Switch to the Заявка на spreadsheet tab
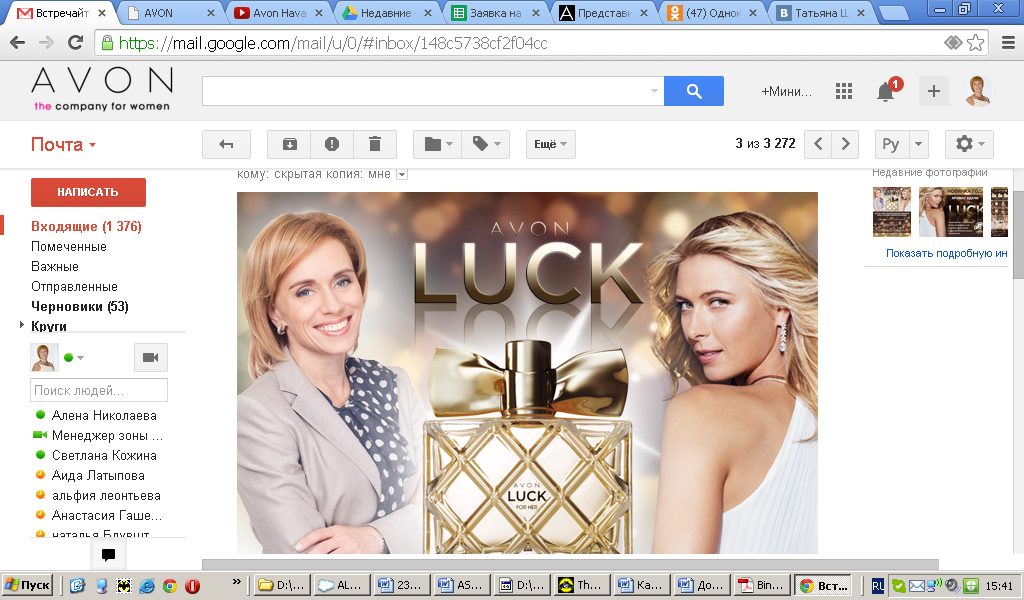 [495, 12]
